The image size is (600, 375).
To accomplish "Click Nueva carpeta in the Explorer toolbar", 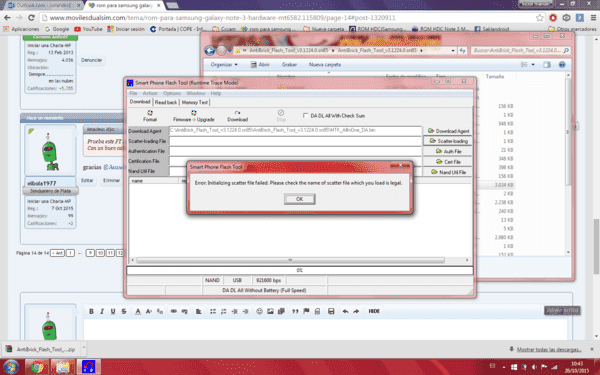I will [325, 65].
